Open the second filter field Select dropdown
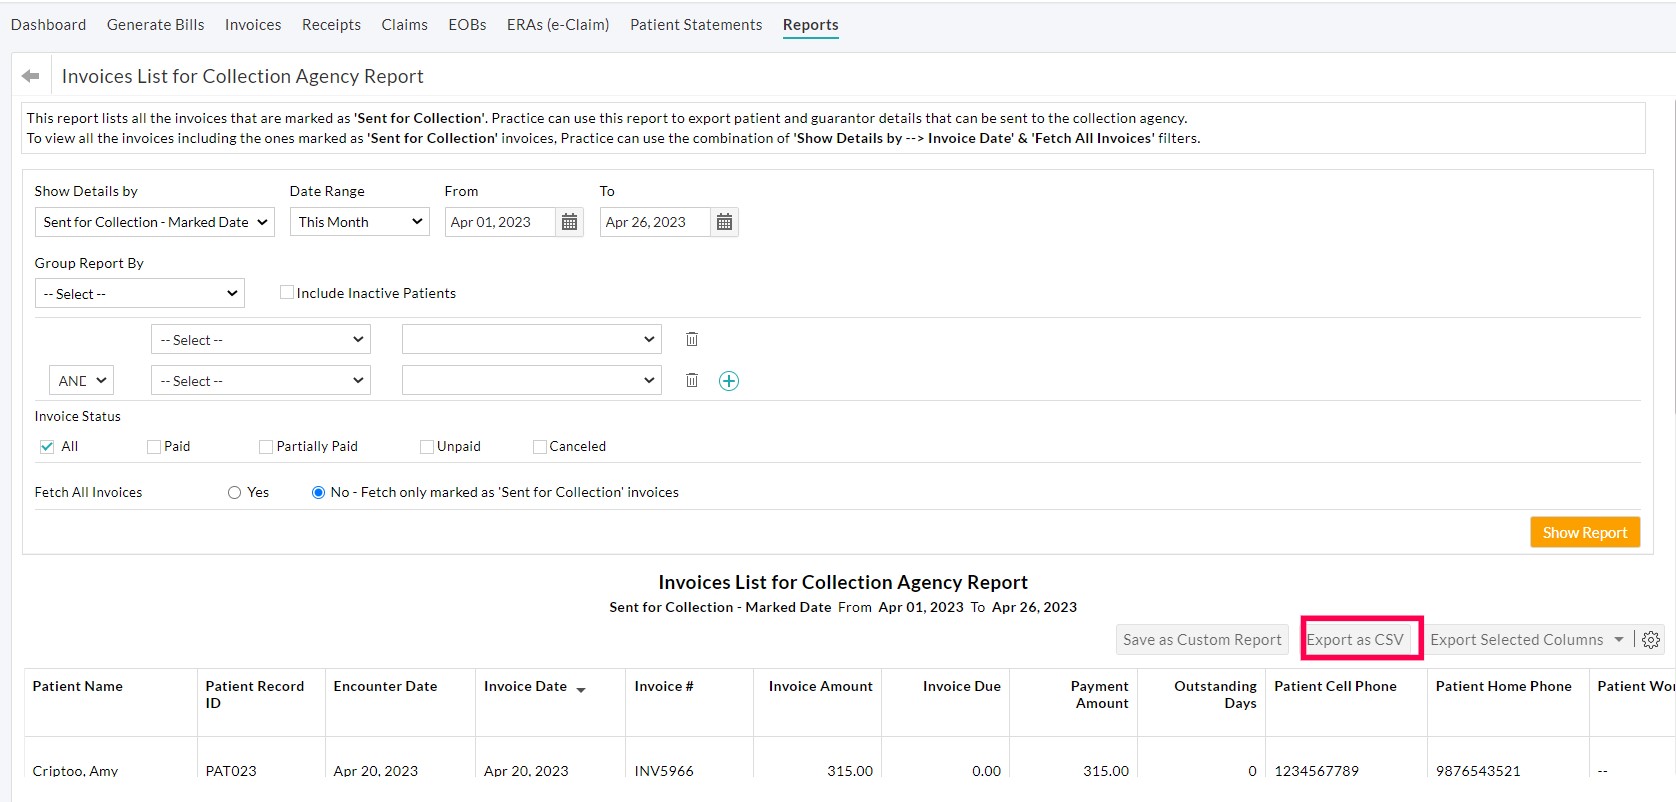This screenshot has height=802, width=1676. pyautogui.click(x=261, y=380)
